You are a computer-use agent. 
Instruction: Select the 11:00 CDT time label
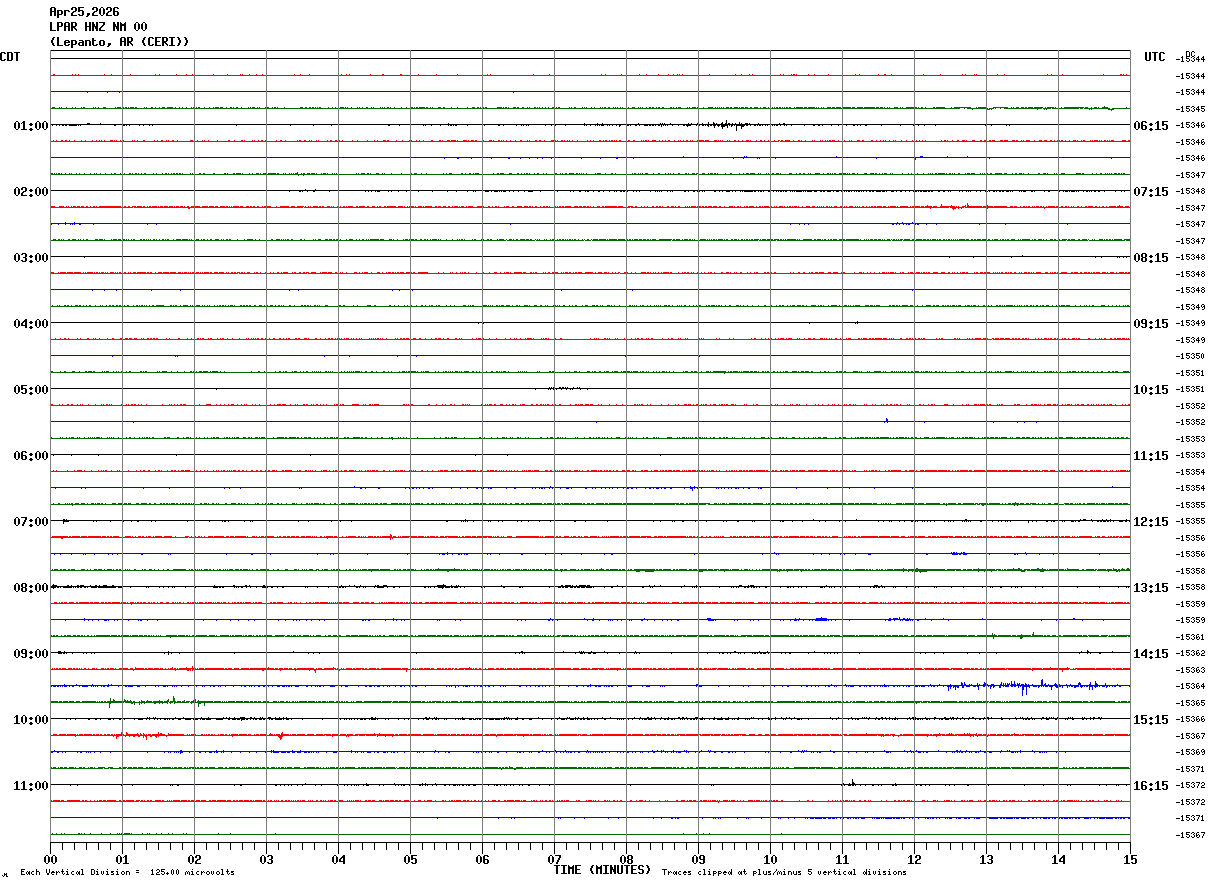(x=31, y=786)
